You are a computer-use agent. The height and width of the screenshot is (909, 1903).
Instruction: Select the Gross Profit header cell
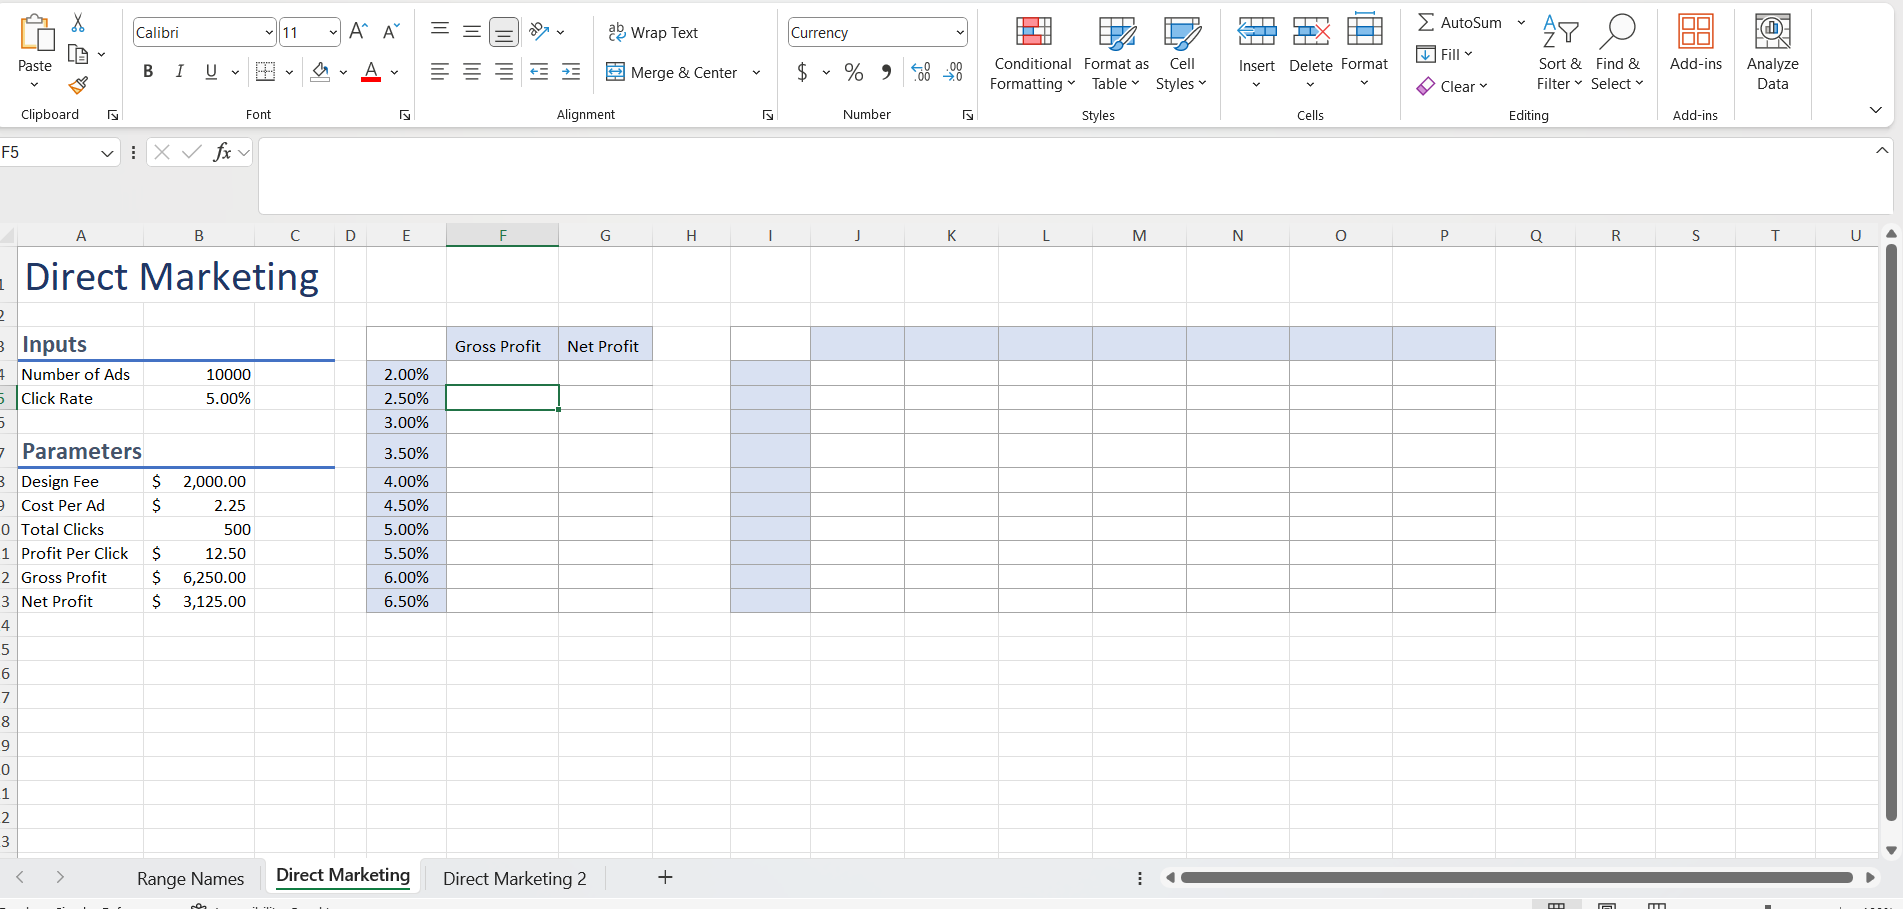coord(502,344)
